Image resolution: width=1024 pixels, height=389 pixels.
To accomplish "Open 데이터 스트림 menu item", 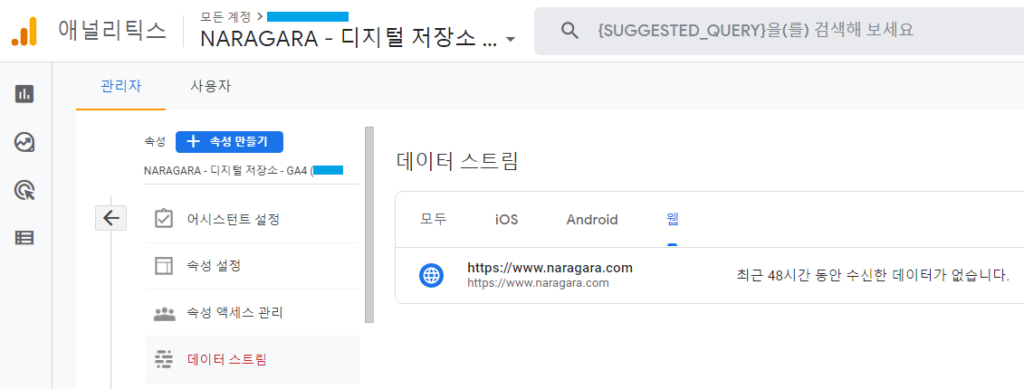I will pyautogui.click(x=252, y=360).
